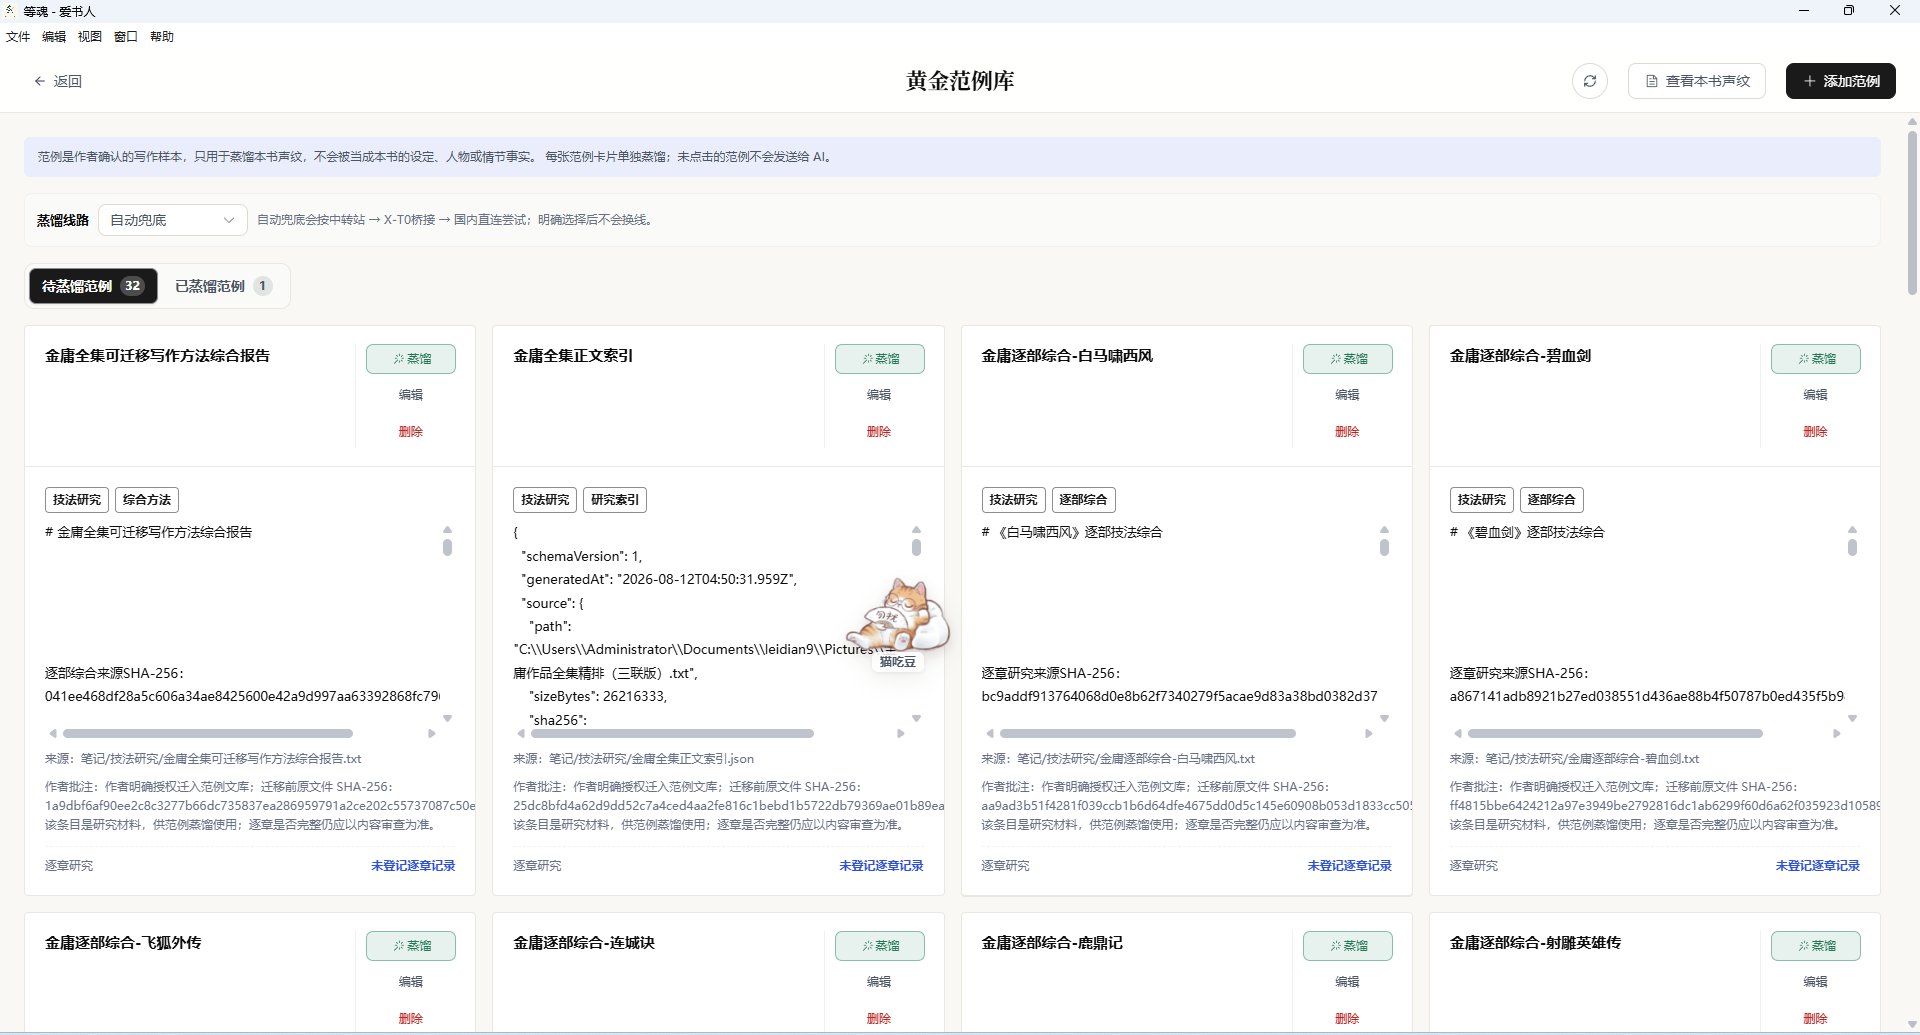
Task: Click down scroll arrow in 白马啸西风 preview
Action: pos(1384,718)
